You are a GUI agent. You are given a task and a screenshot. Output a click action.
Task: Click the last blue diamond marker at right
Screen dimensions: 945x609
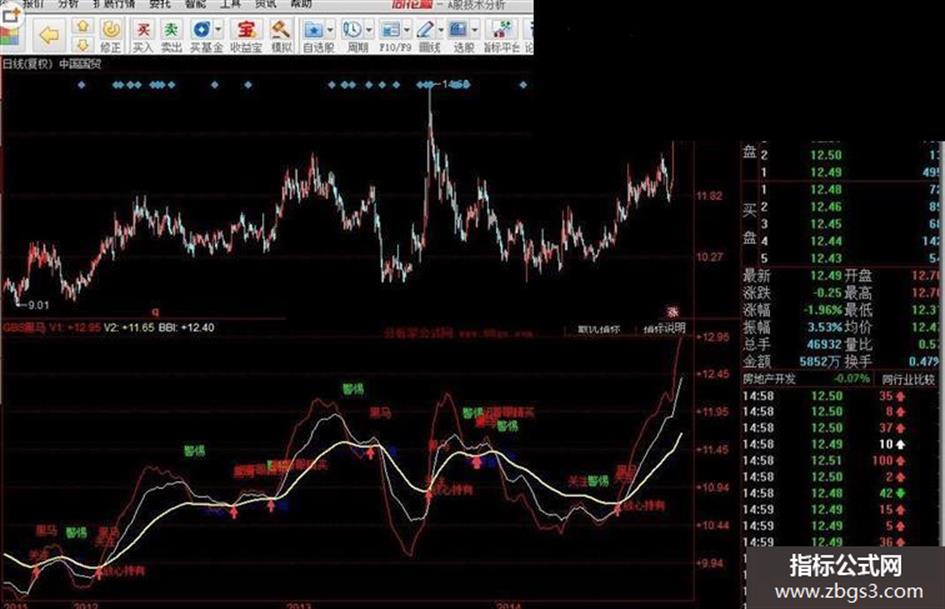point(523,85)
